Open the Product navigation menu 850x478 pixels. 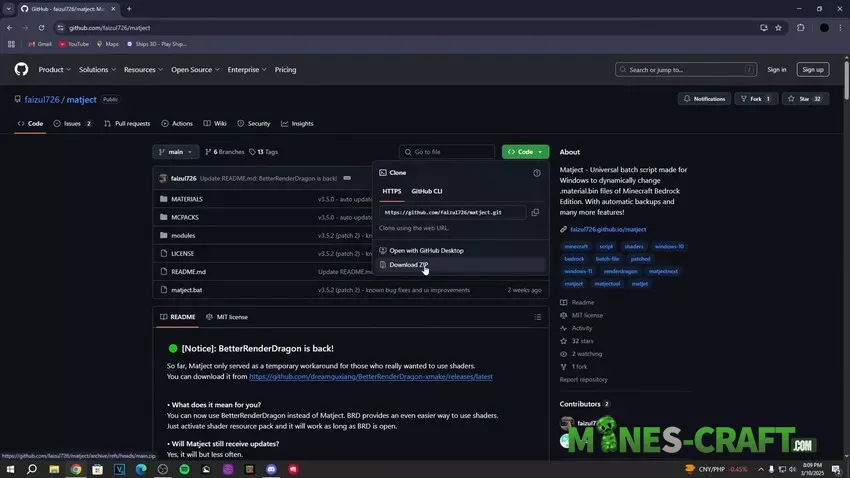pyautogui.click(x=54, y=70)
